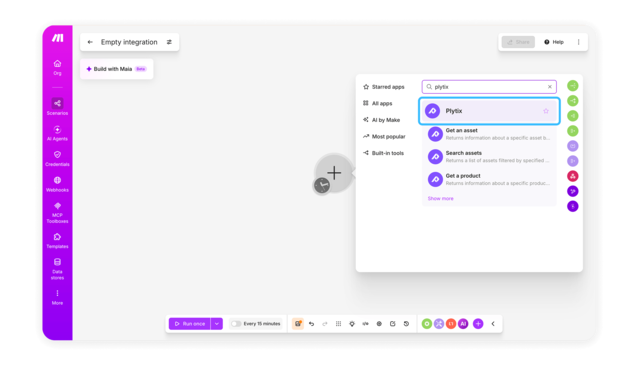
Task: Click the Show more link
Action: coord(440,199)
